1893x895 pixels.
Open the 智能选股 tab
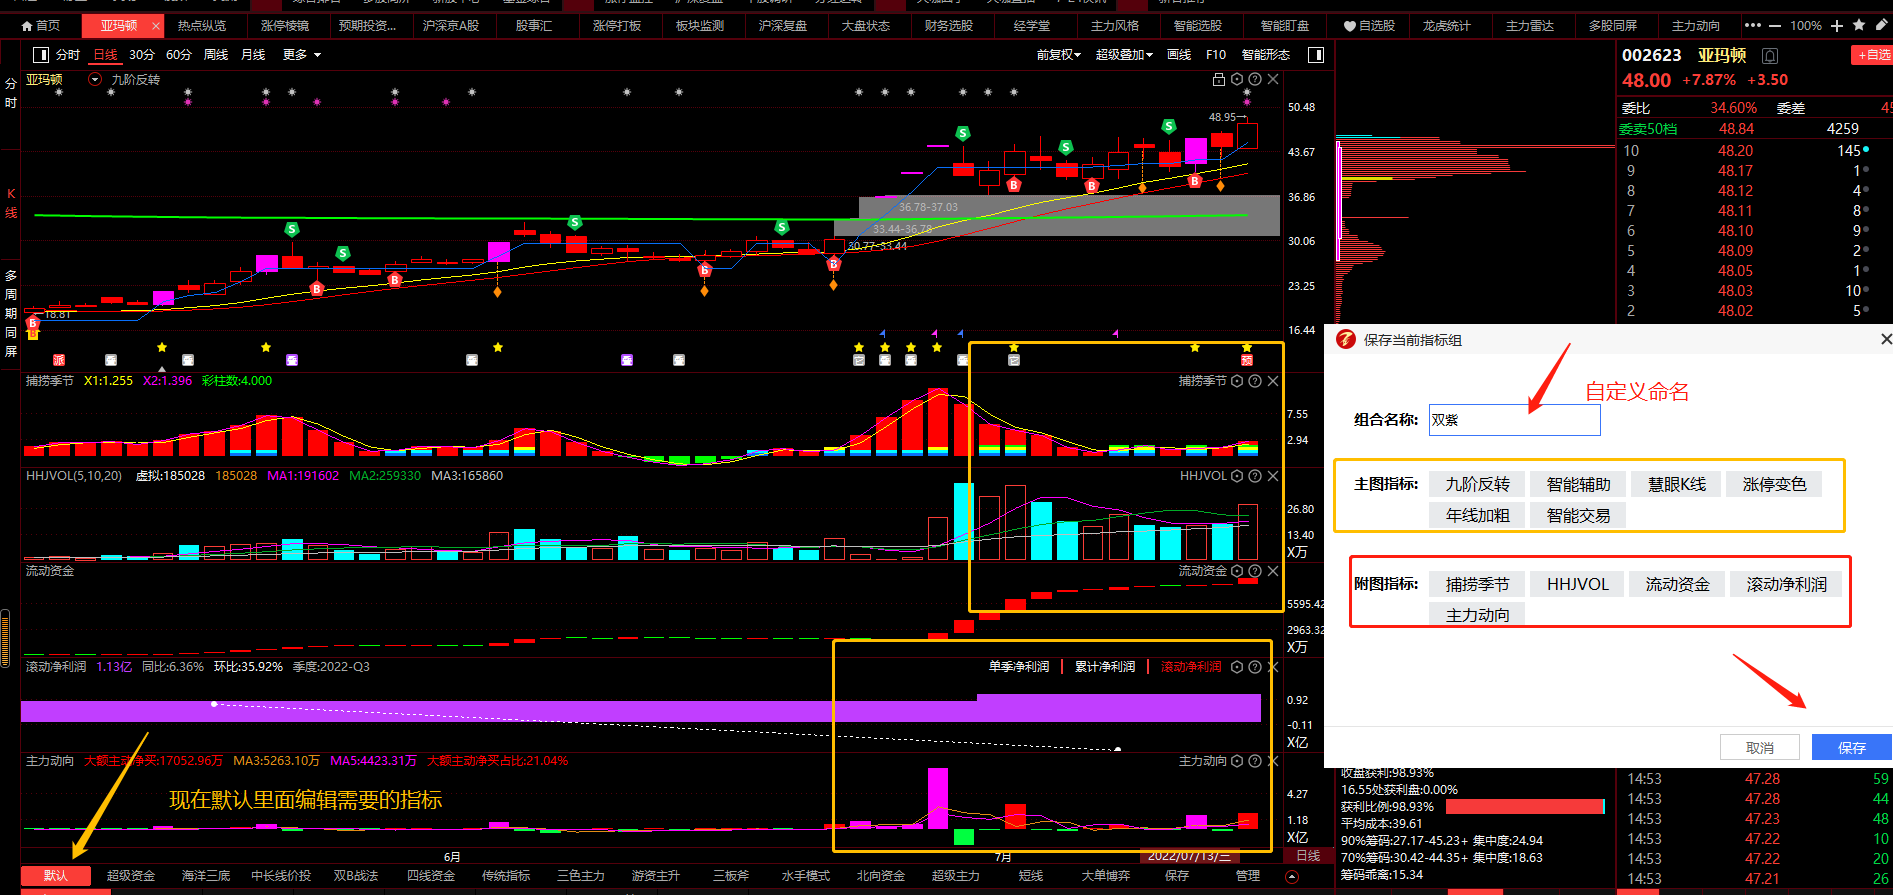click(1197, 25)
